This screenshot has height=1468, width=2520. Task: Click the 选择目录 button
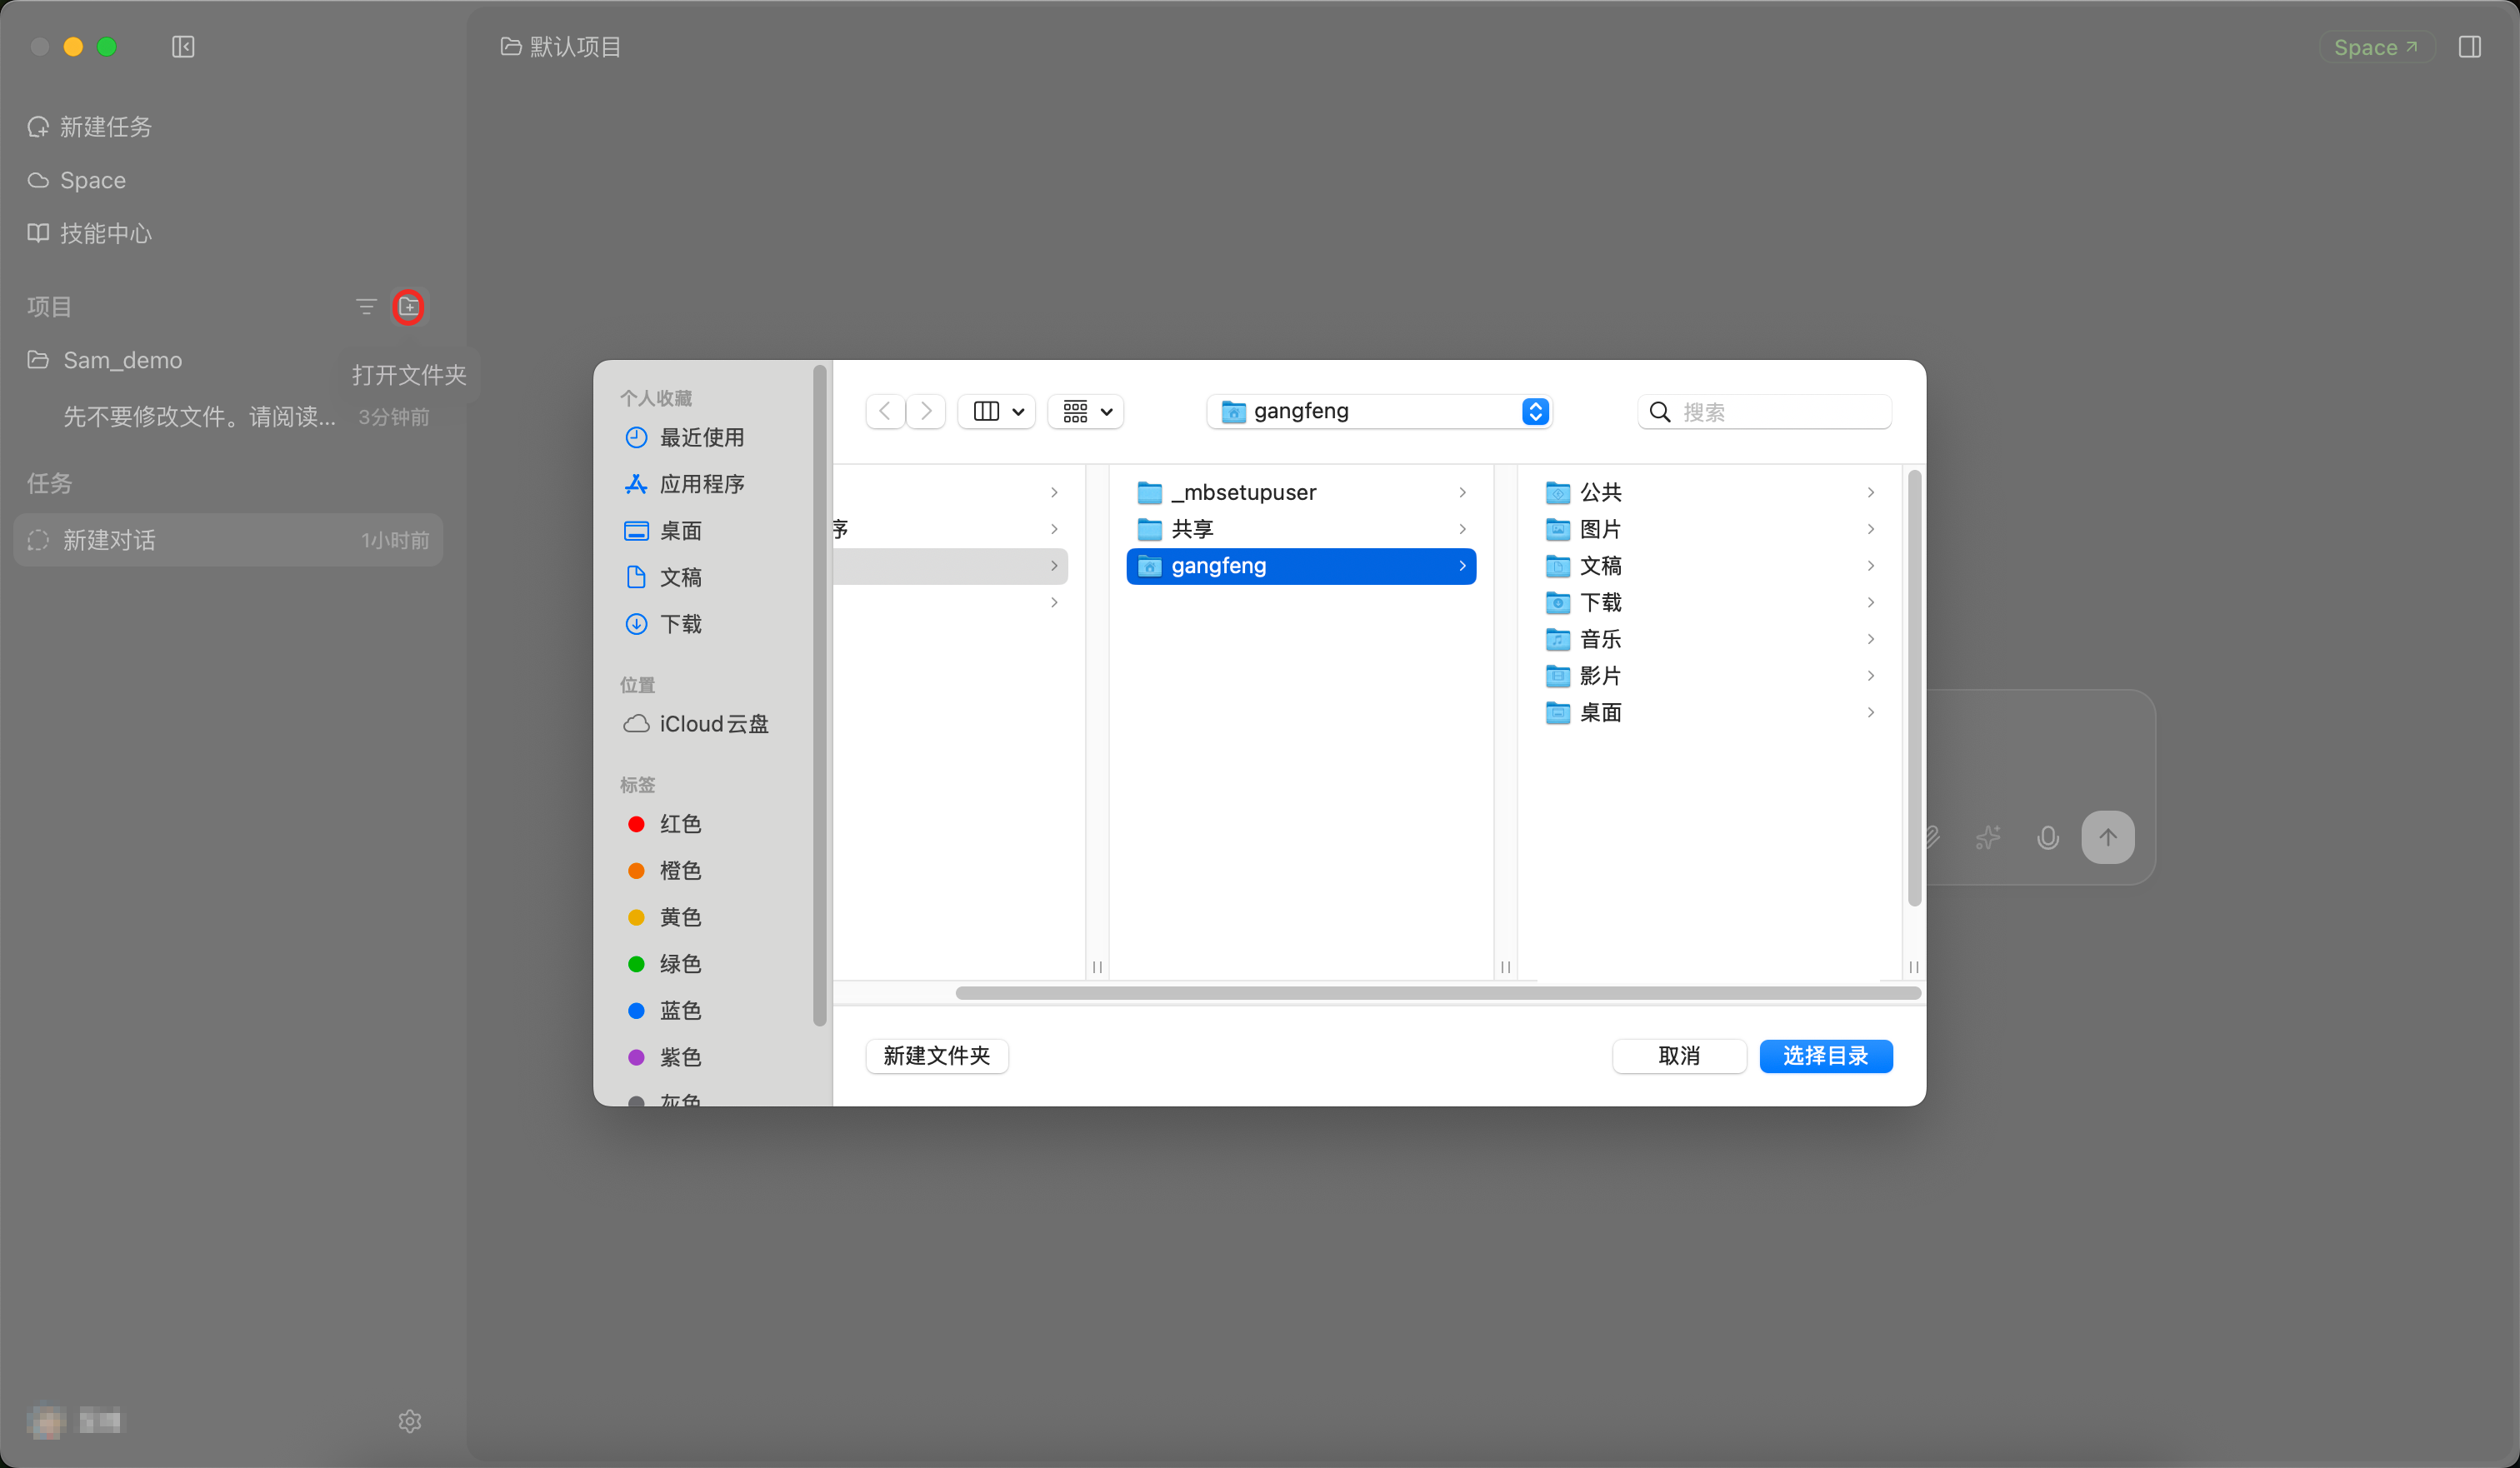click(1826, 1056)
